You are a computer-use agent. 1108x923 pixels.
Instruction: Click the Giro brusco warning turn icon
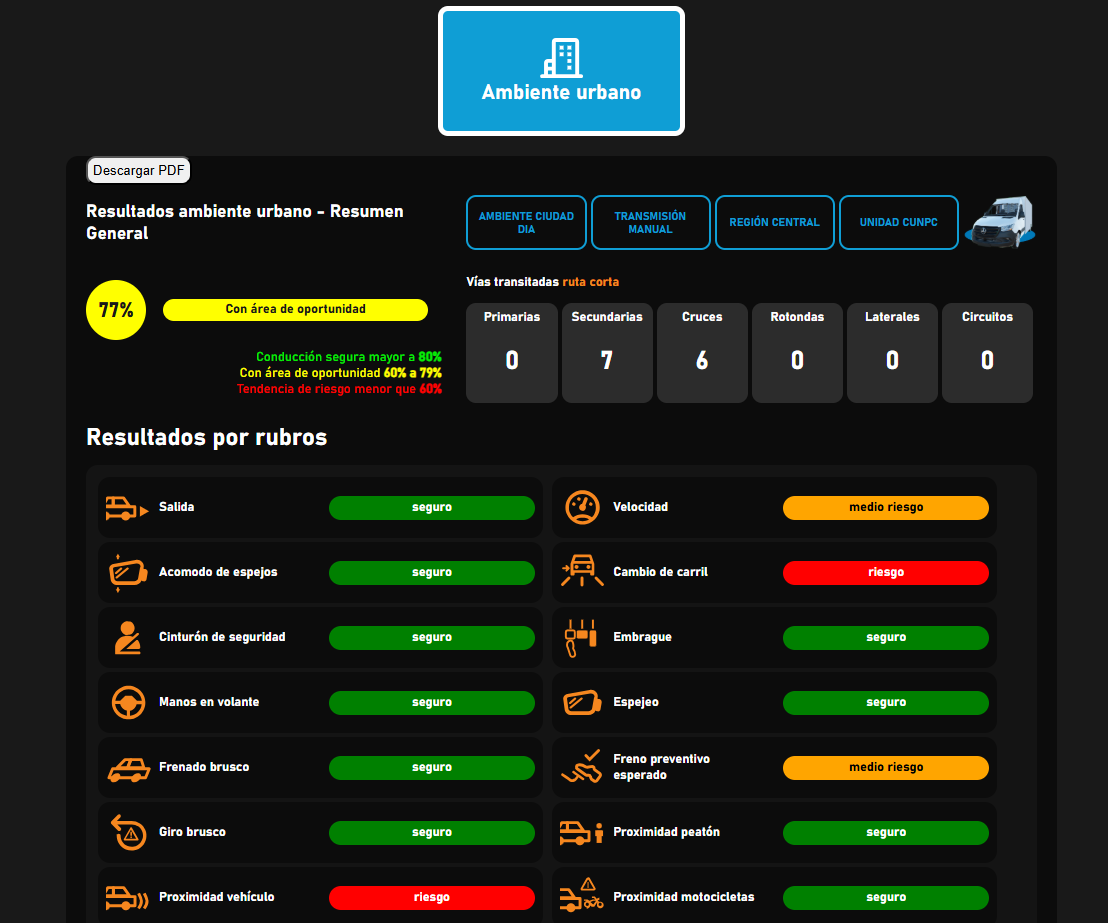[x=127, y=832]
